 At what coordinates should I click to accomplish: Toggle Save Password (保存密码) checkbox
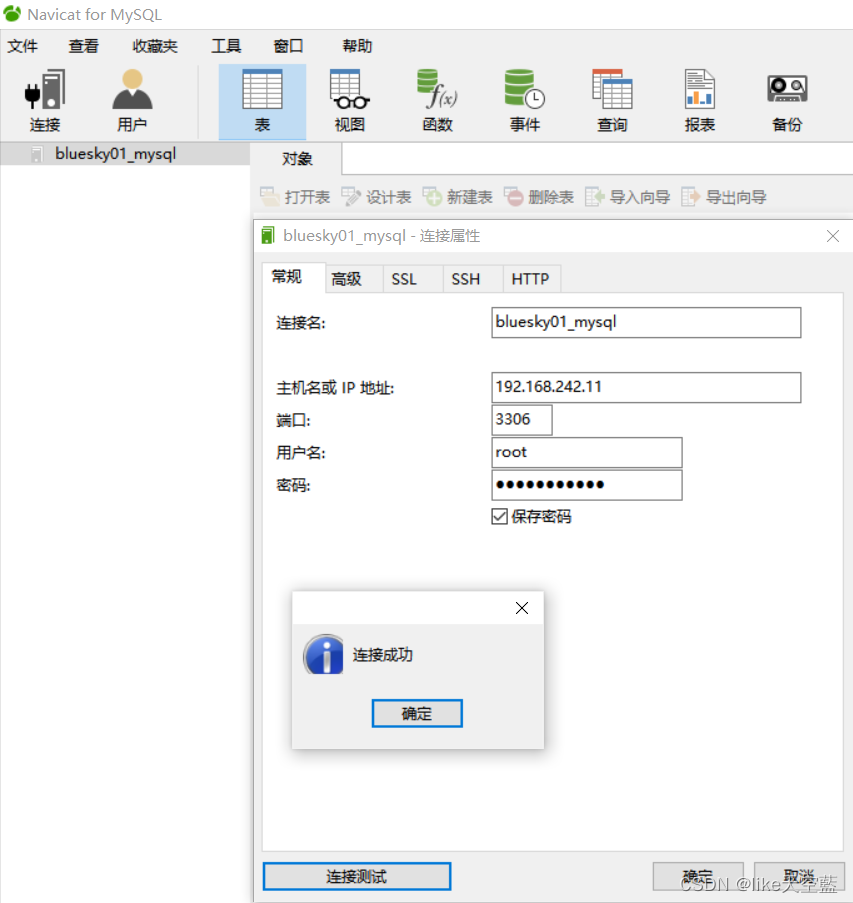pyautogui.click(x=499, y=517)
